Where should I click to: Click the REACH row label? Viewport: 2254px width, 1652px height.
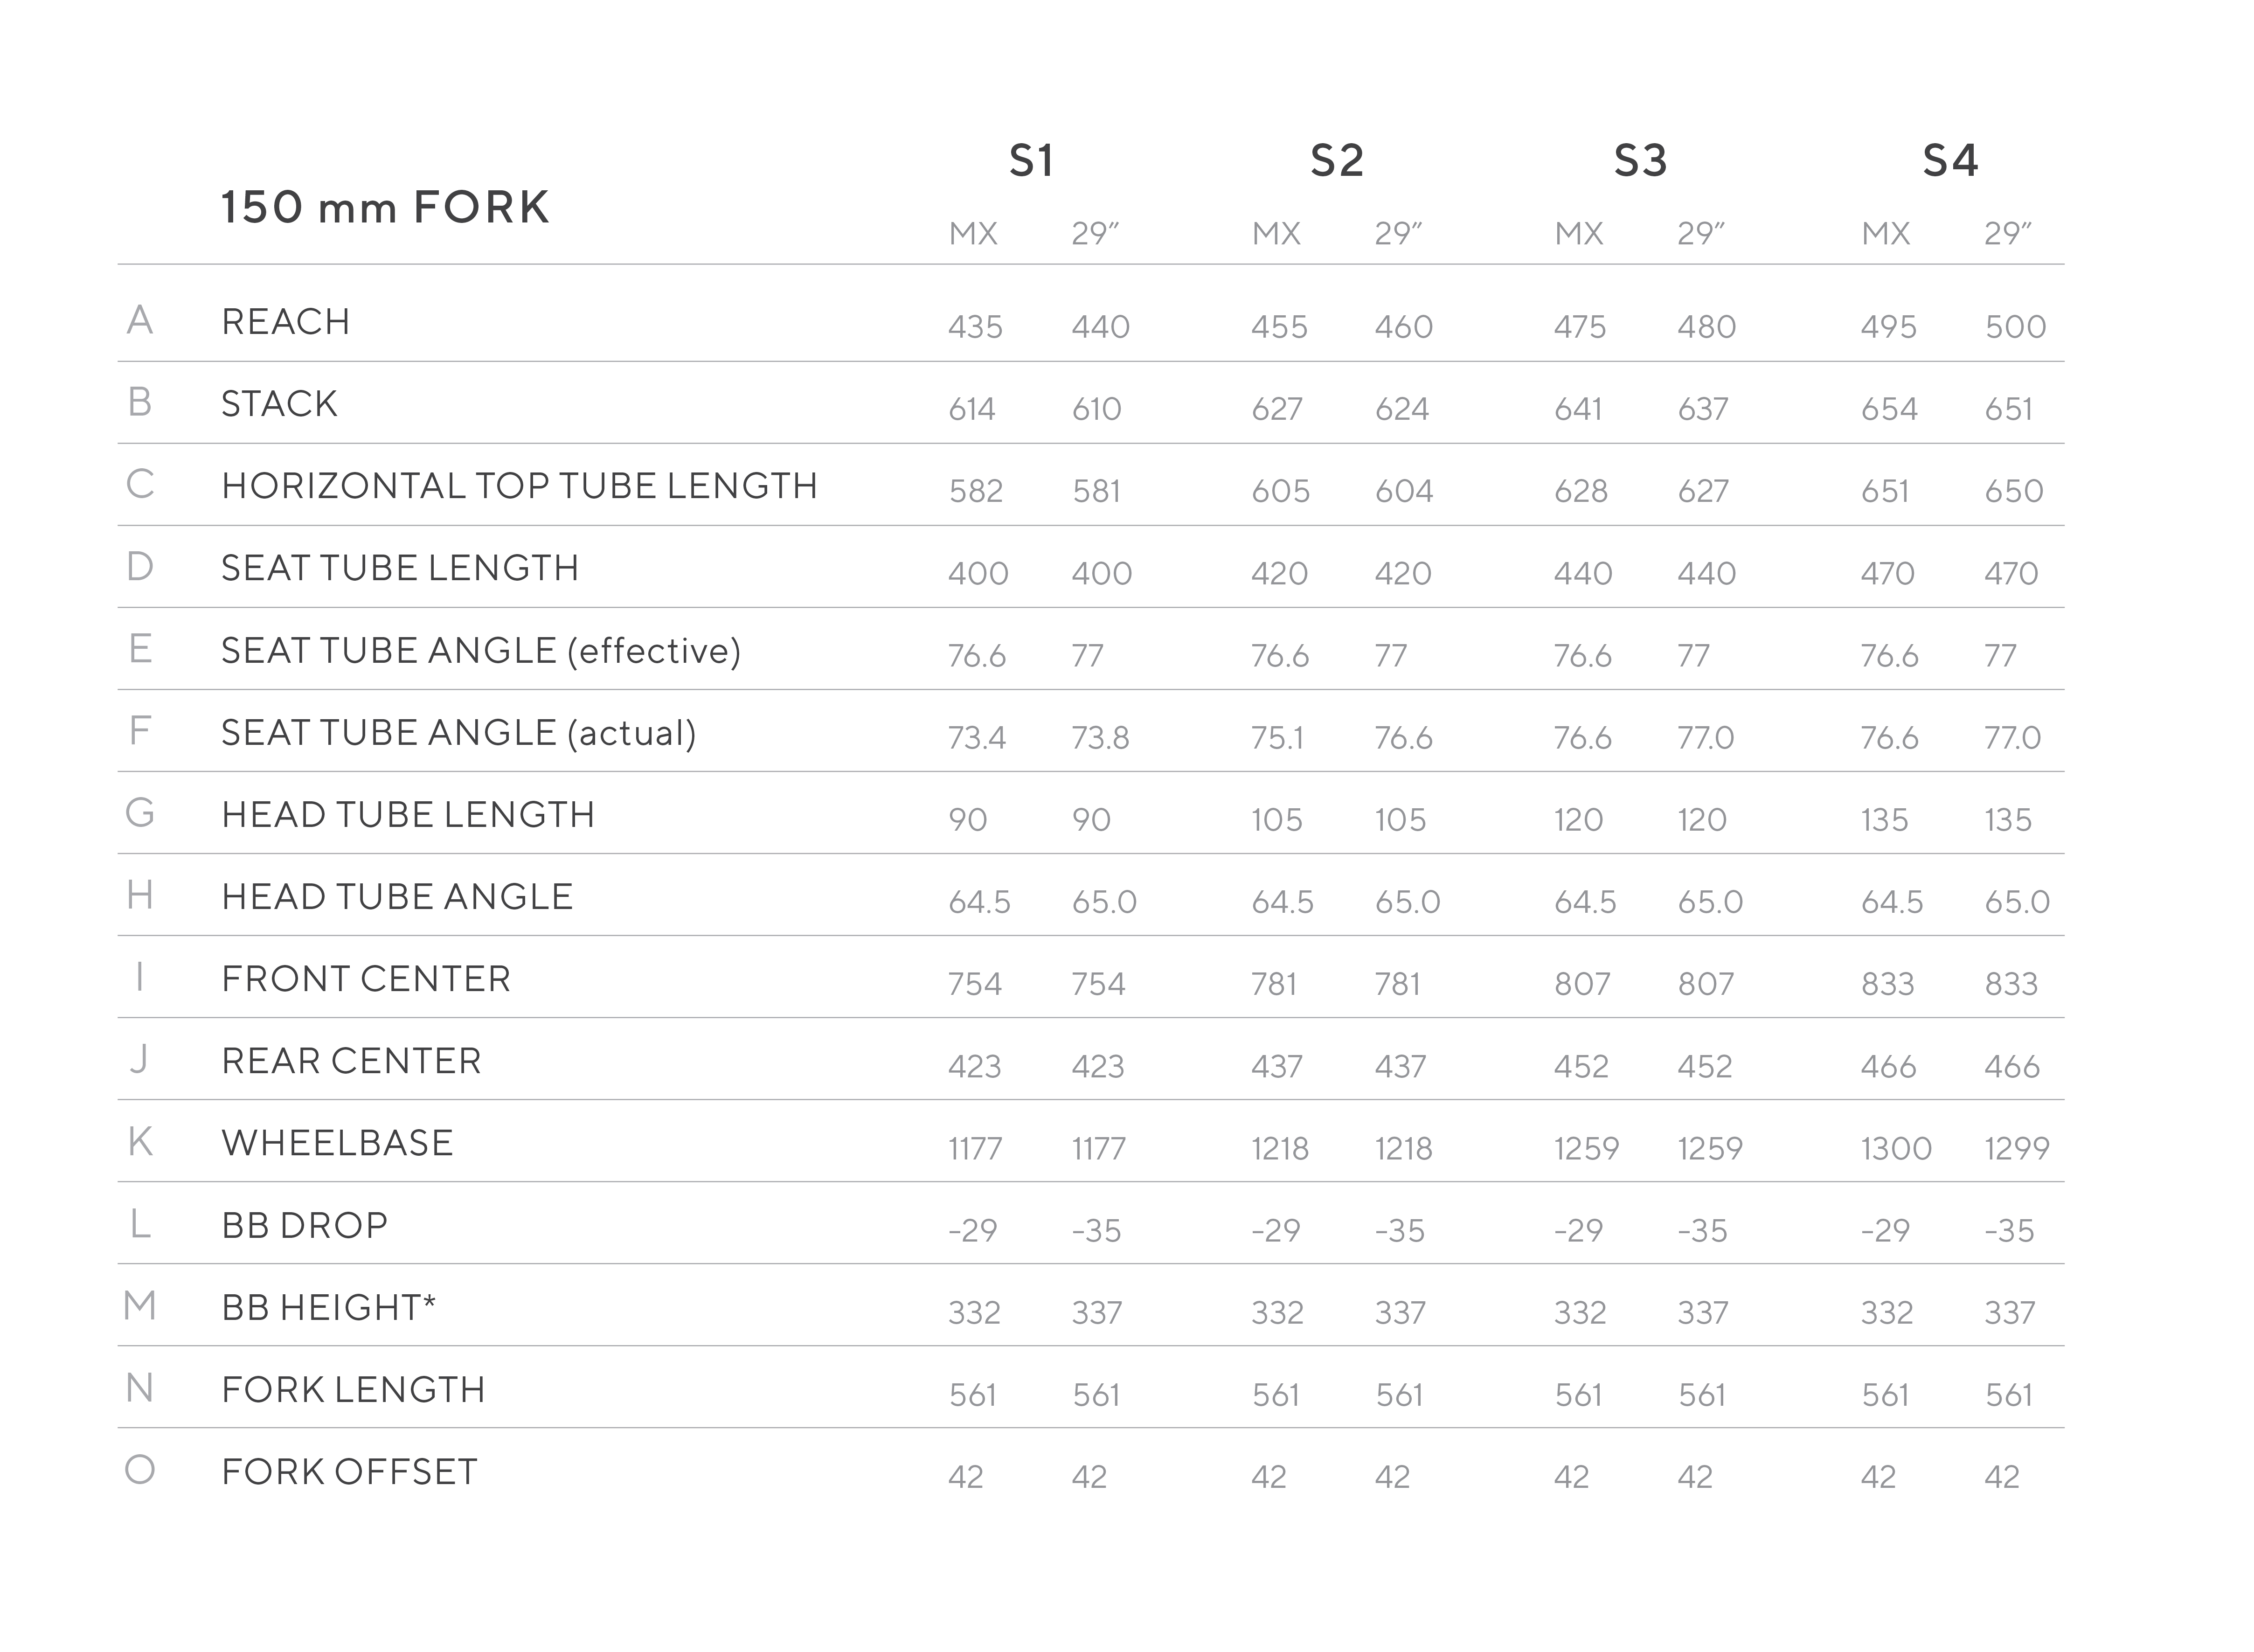286,322
